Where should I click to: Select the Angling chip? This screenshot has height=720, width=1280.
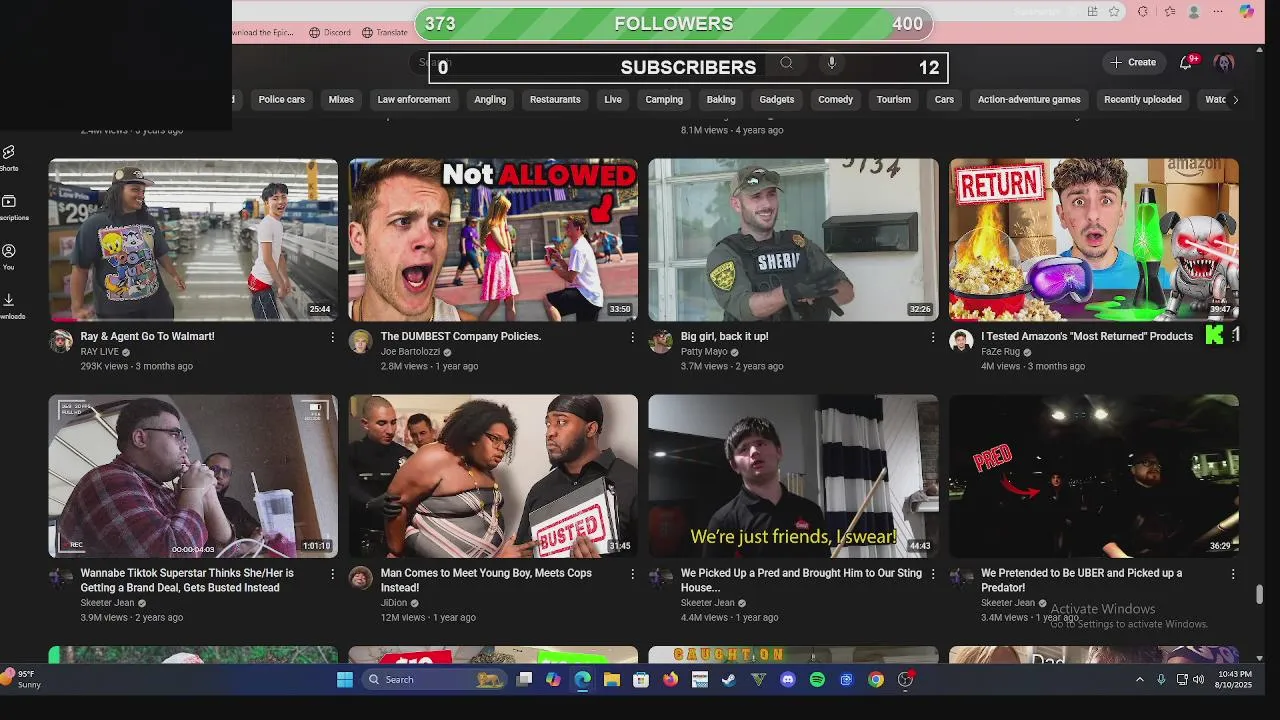tap(490, 100)
